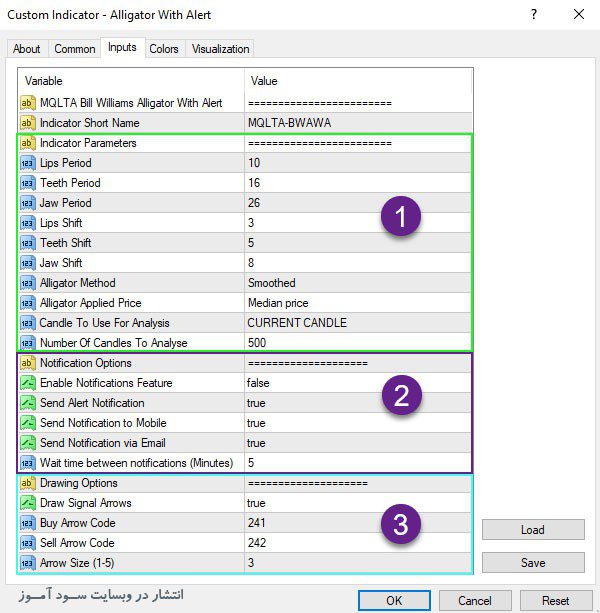Viewport: 600px width, 613px height.
Task: Click the 'ab' icon beside Notification Options
Action: (x=28, y=363)
